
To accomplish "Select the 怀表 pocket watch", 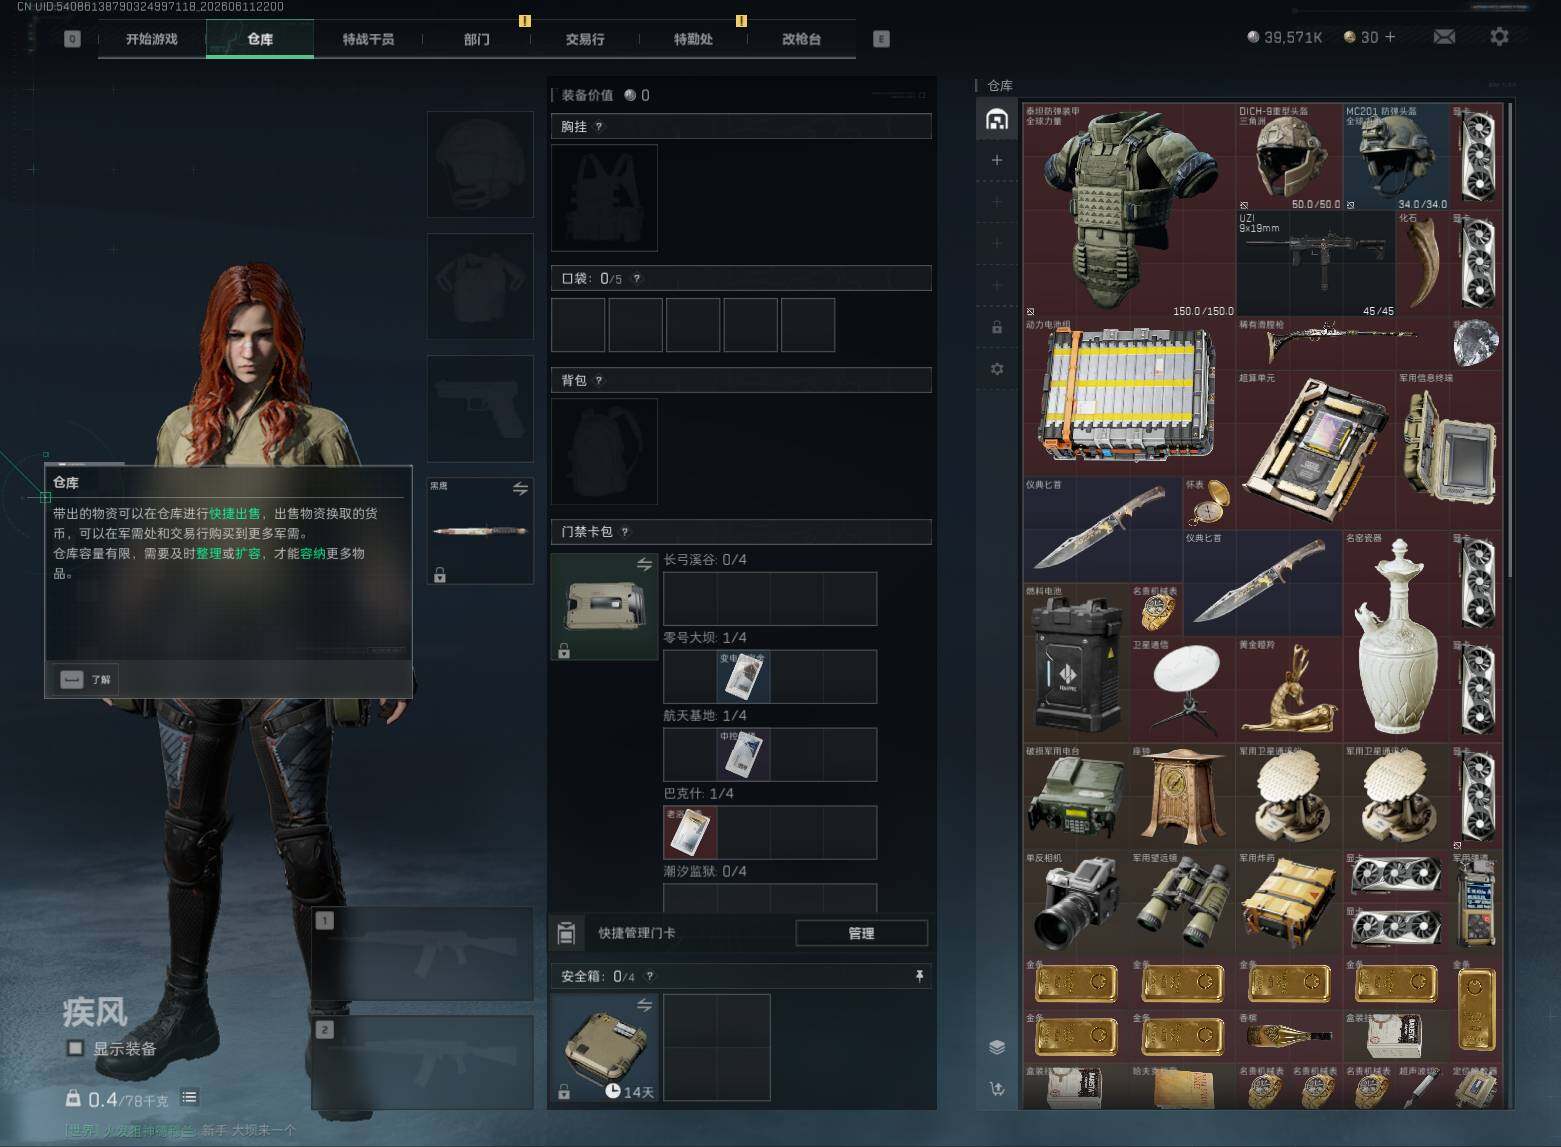I will click(x=1209, y=503).
